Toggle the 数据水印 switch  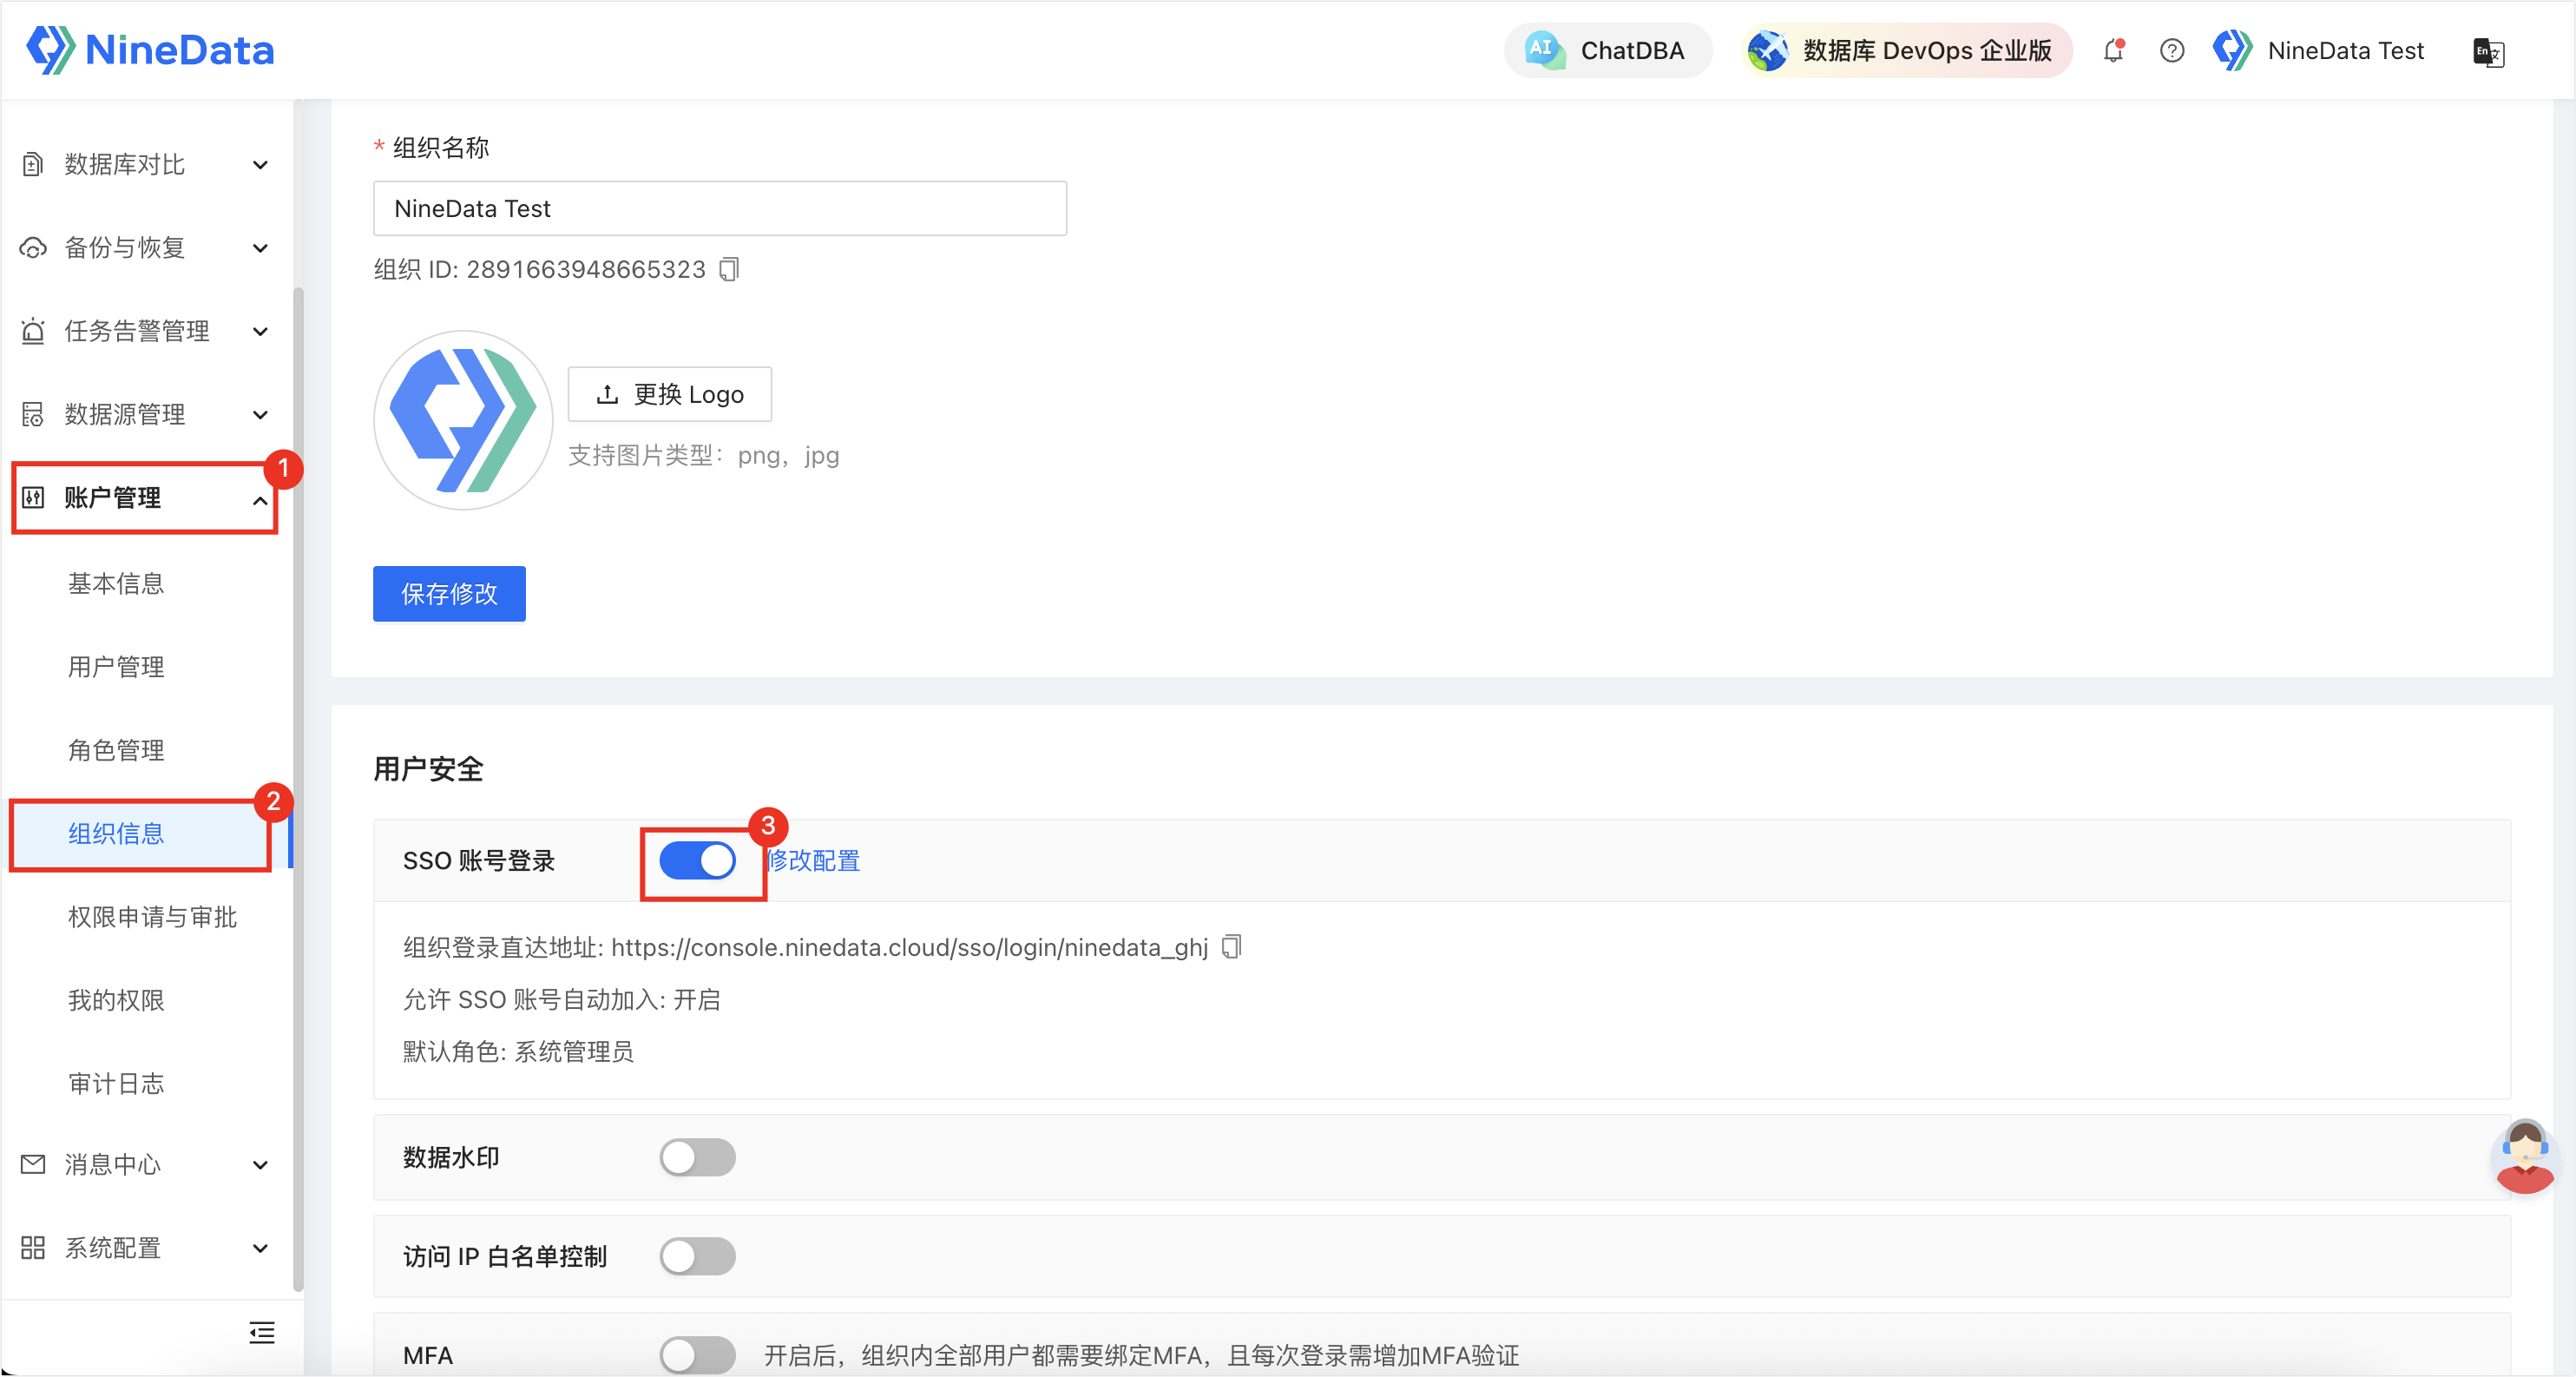tap(698, 1157)
